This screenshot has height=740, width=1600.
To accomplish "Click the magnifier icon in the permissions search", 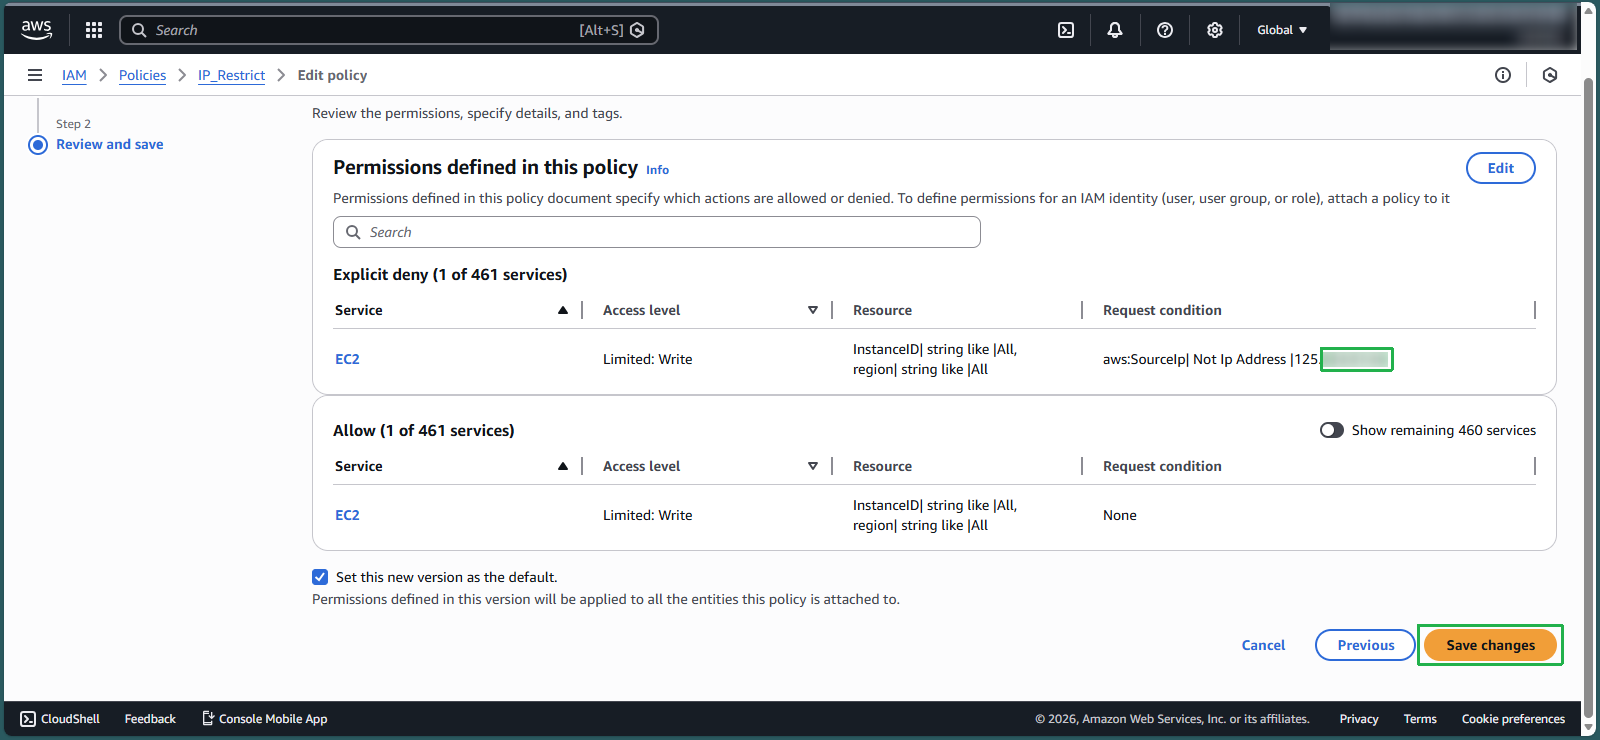I will tap(353, 232).
